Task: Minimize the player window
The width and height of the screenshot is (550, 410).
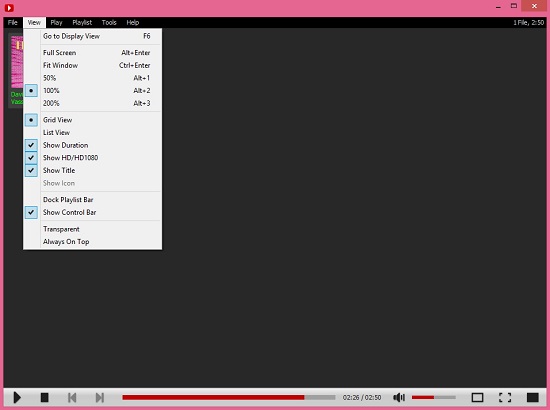Action: pos(498,6)
